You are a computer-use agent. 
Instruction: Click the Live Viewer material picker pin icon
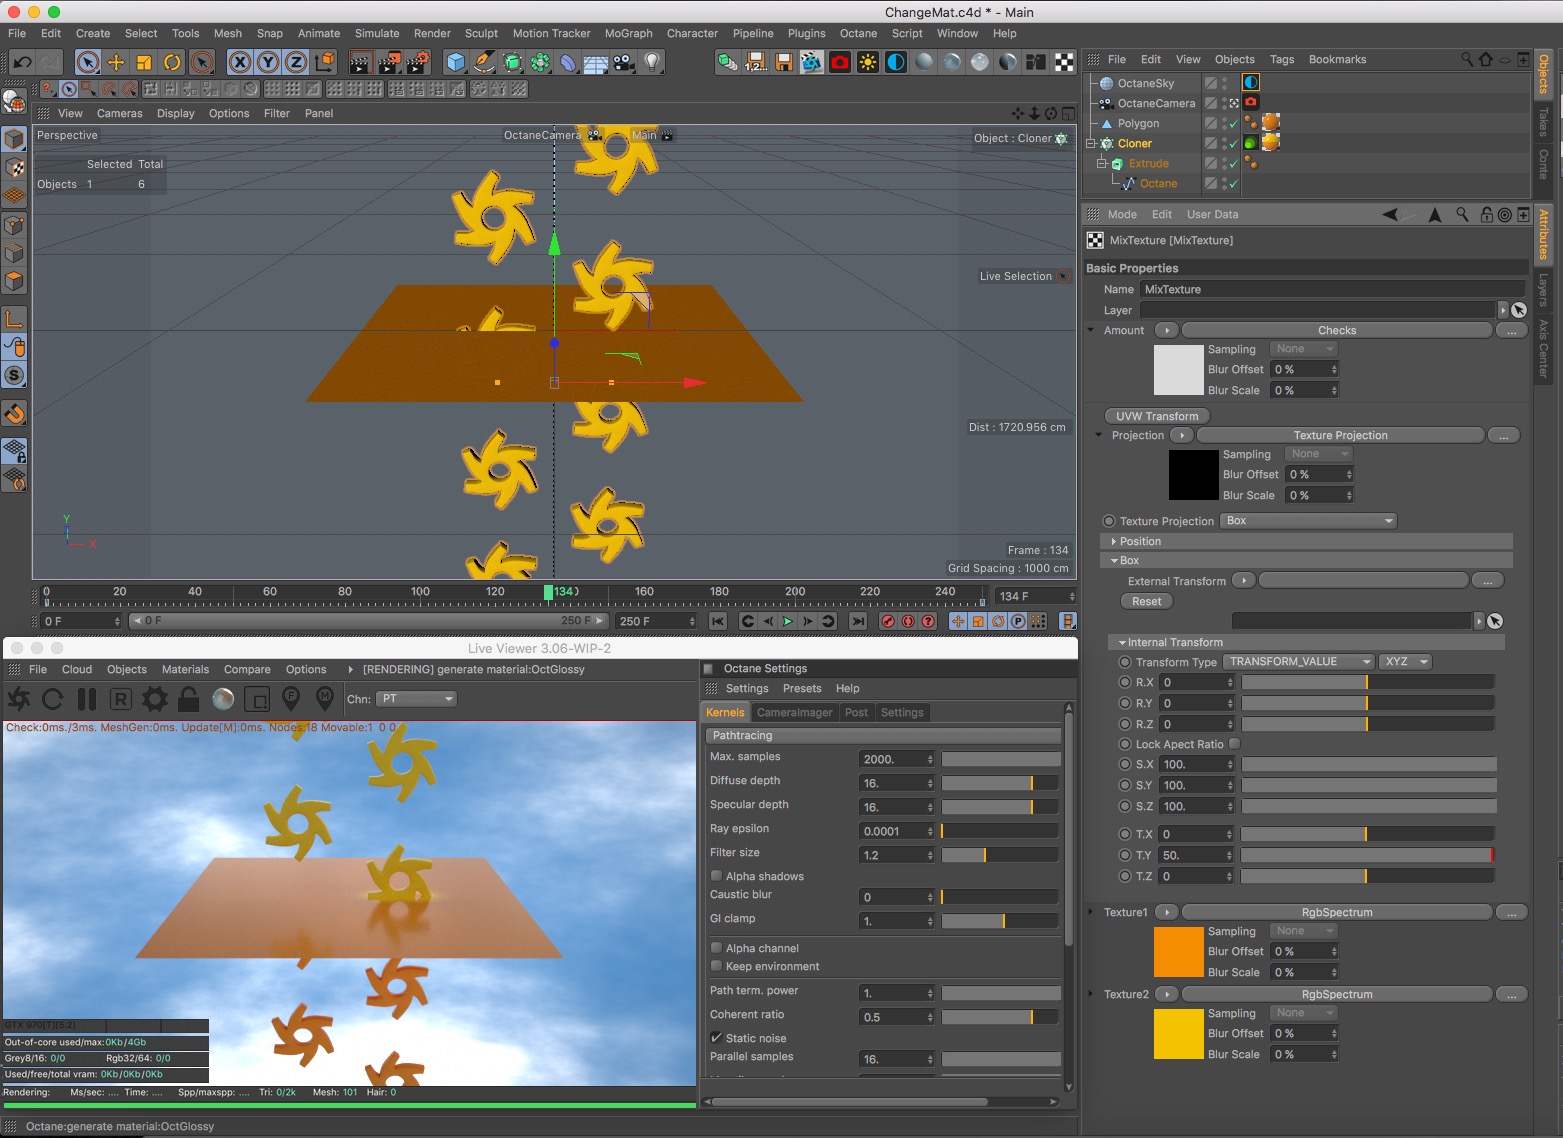[x=325, y=698]
